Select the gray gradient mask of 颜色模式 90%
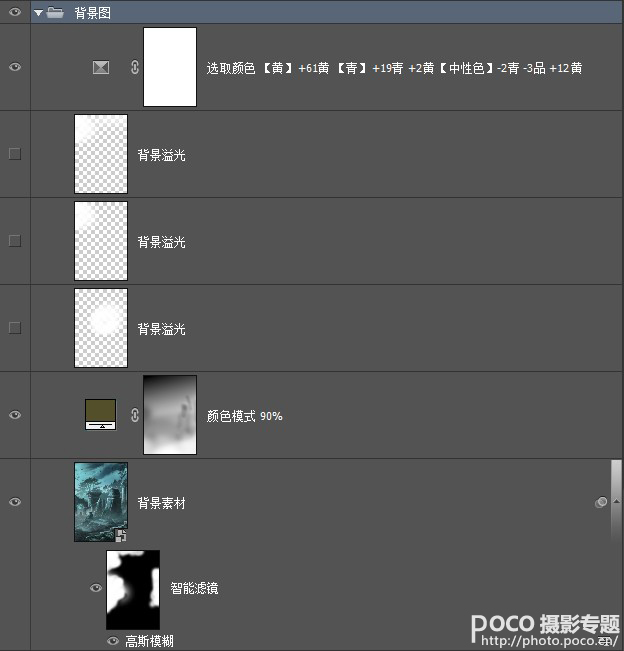 pos(170,415)
